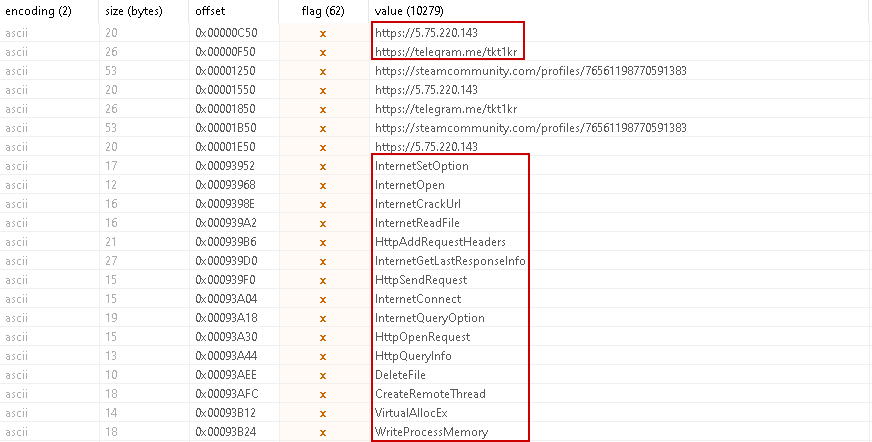Click the flag x in the WriteProcessMemory row
The width and height of the screenshot is (872, 442).
click(323, 432)
